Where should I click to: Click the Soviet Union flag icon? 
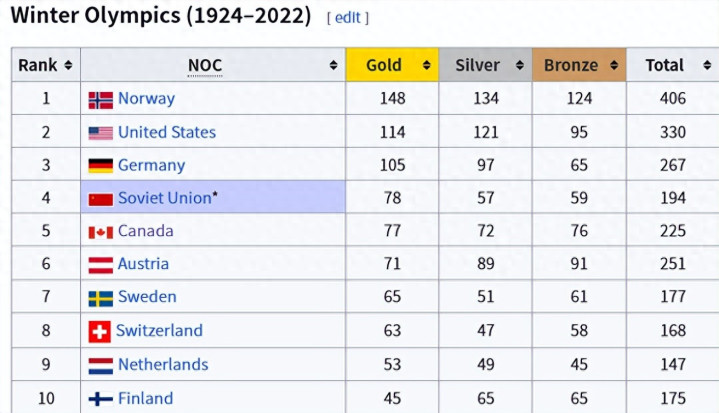point(100,198)
